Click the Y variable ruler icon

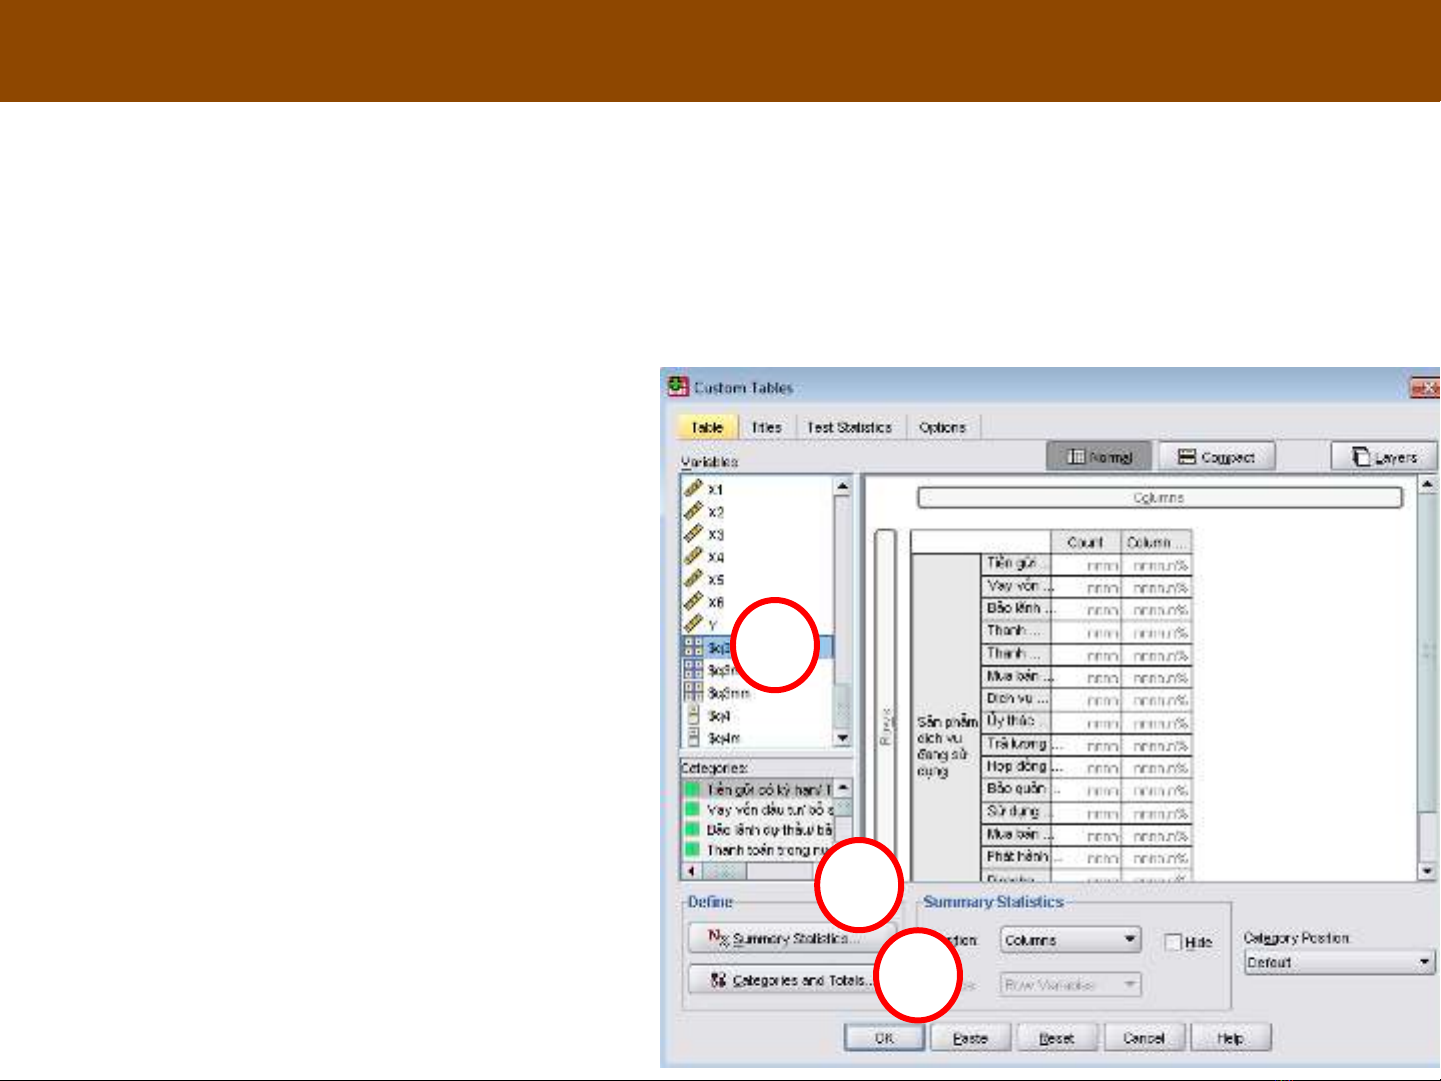693,624
